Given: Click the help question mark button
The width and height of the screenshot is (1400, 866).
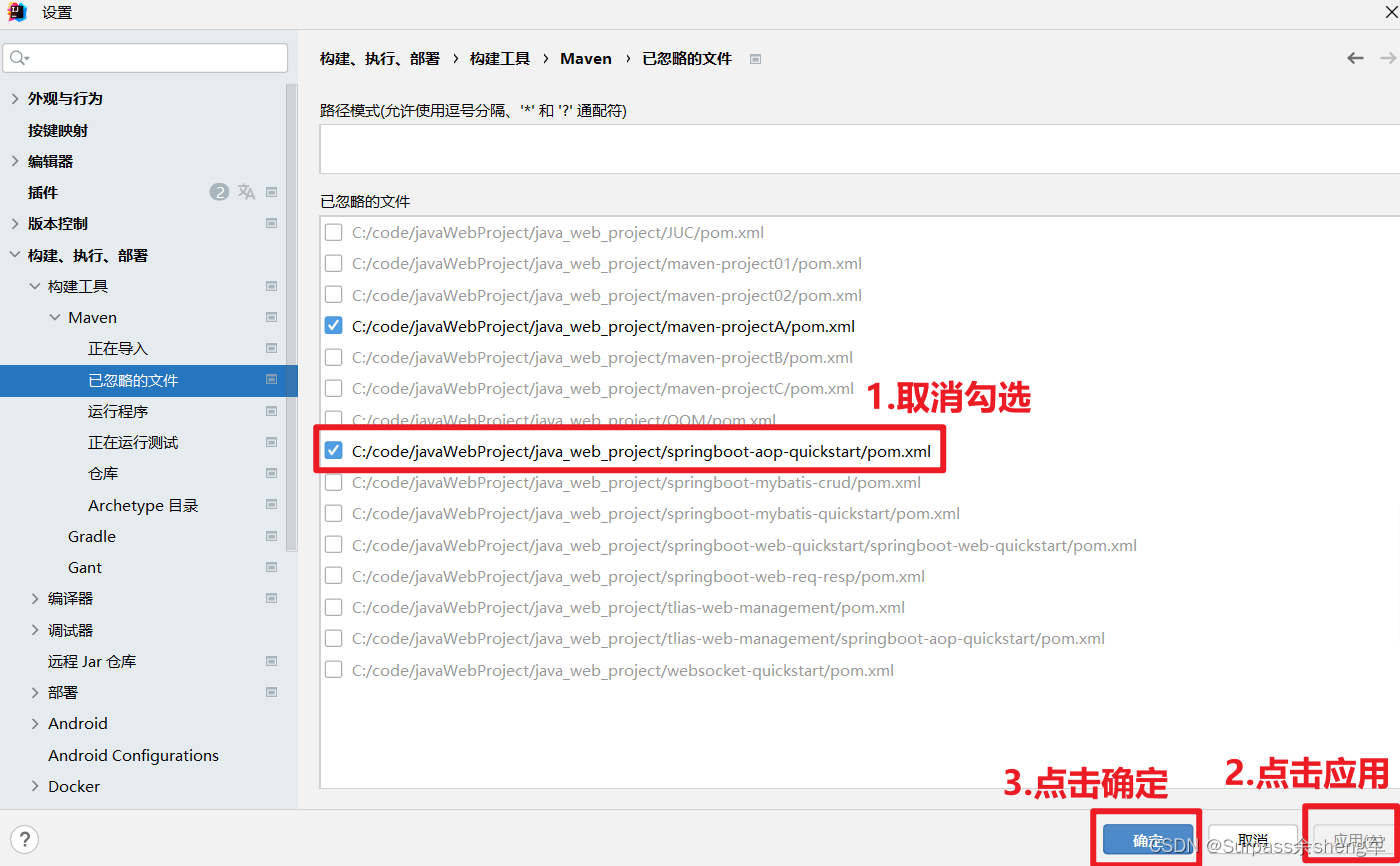Looking at the screenshot, I should tap(25, 839).
